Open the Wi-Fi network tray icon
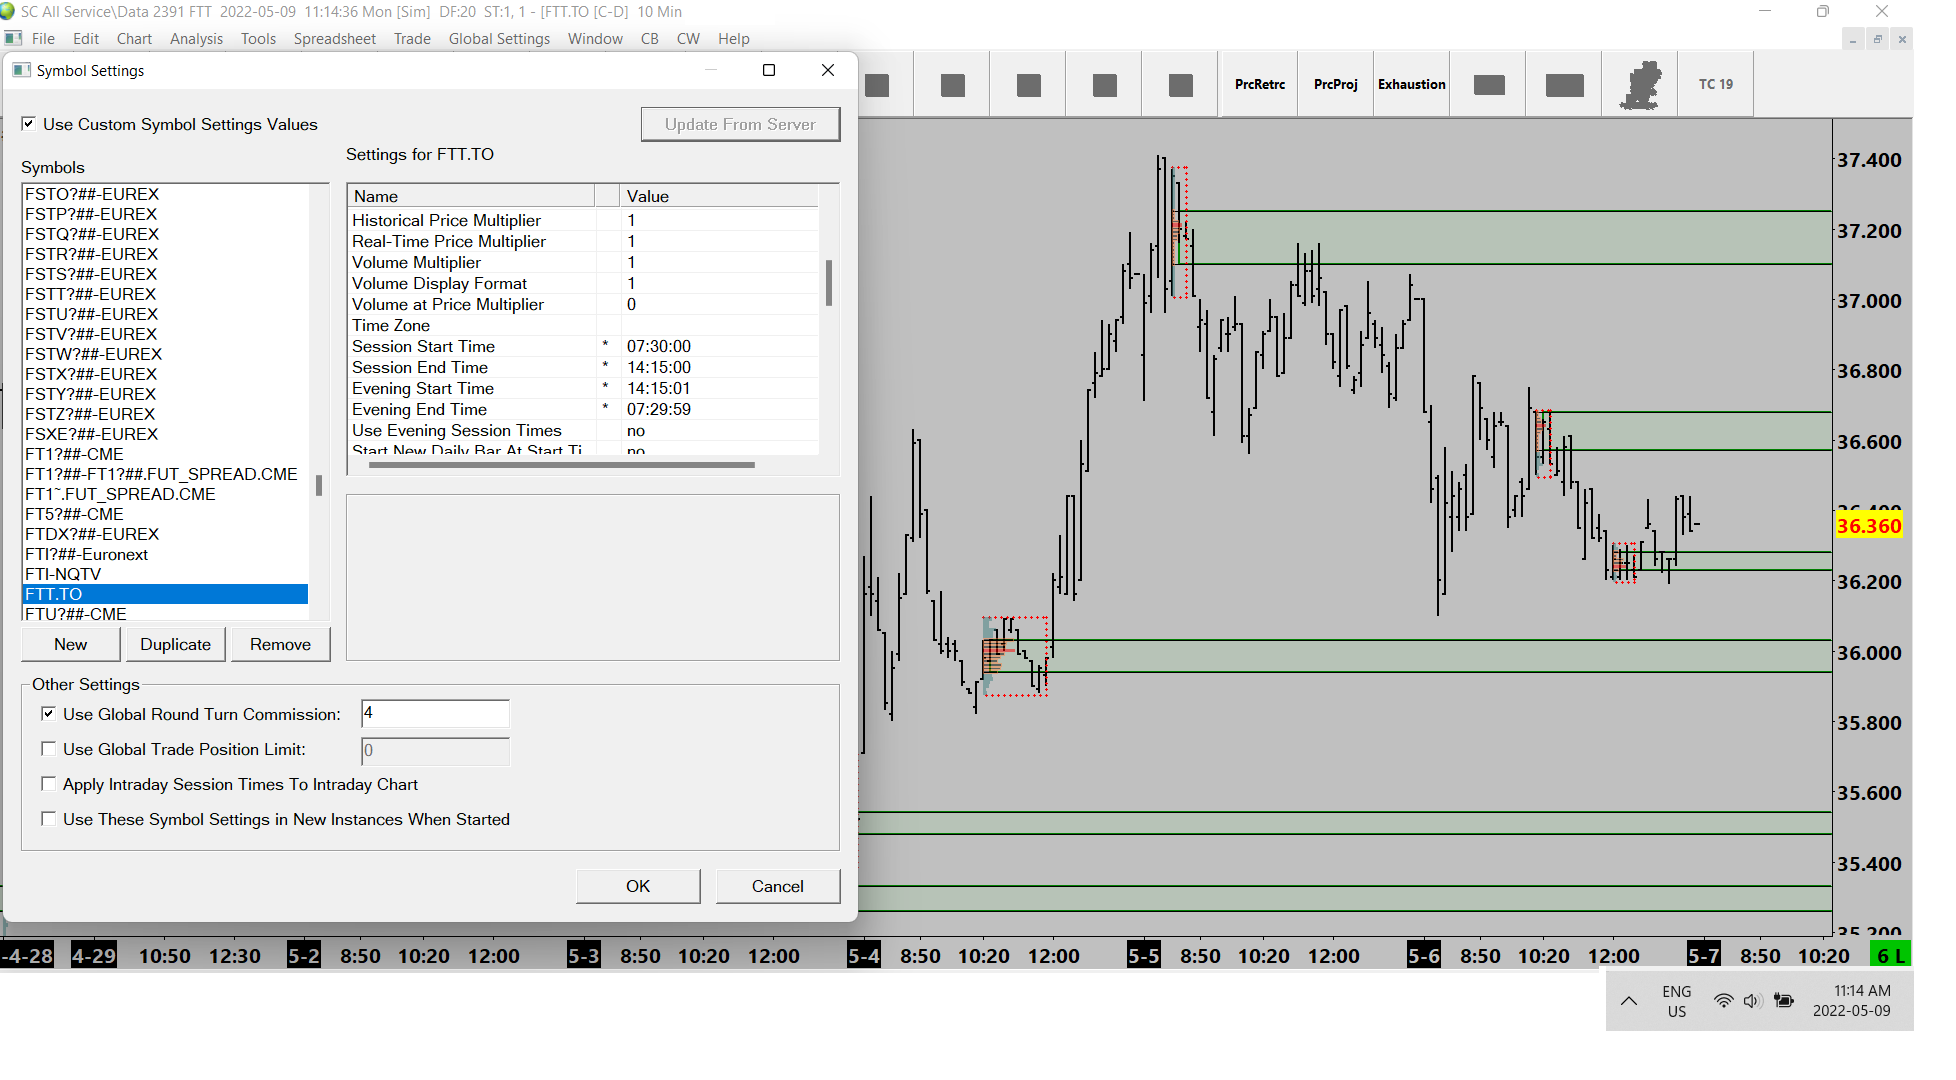 1723,1001
